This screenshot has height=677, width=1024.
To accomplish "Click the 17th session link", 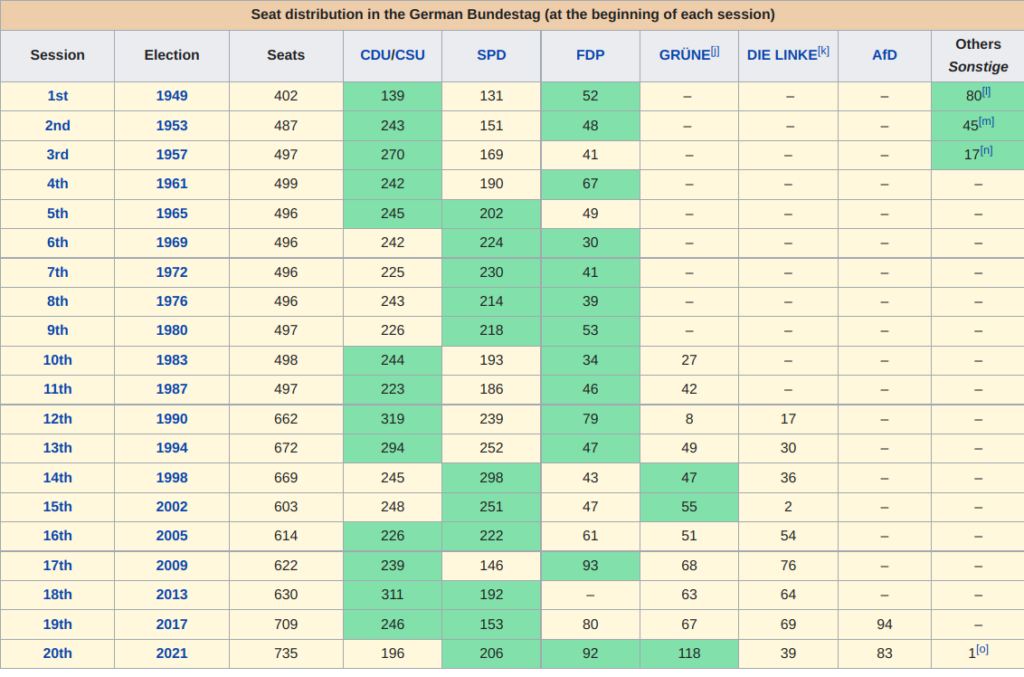I will click(57, 565).
